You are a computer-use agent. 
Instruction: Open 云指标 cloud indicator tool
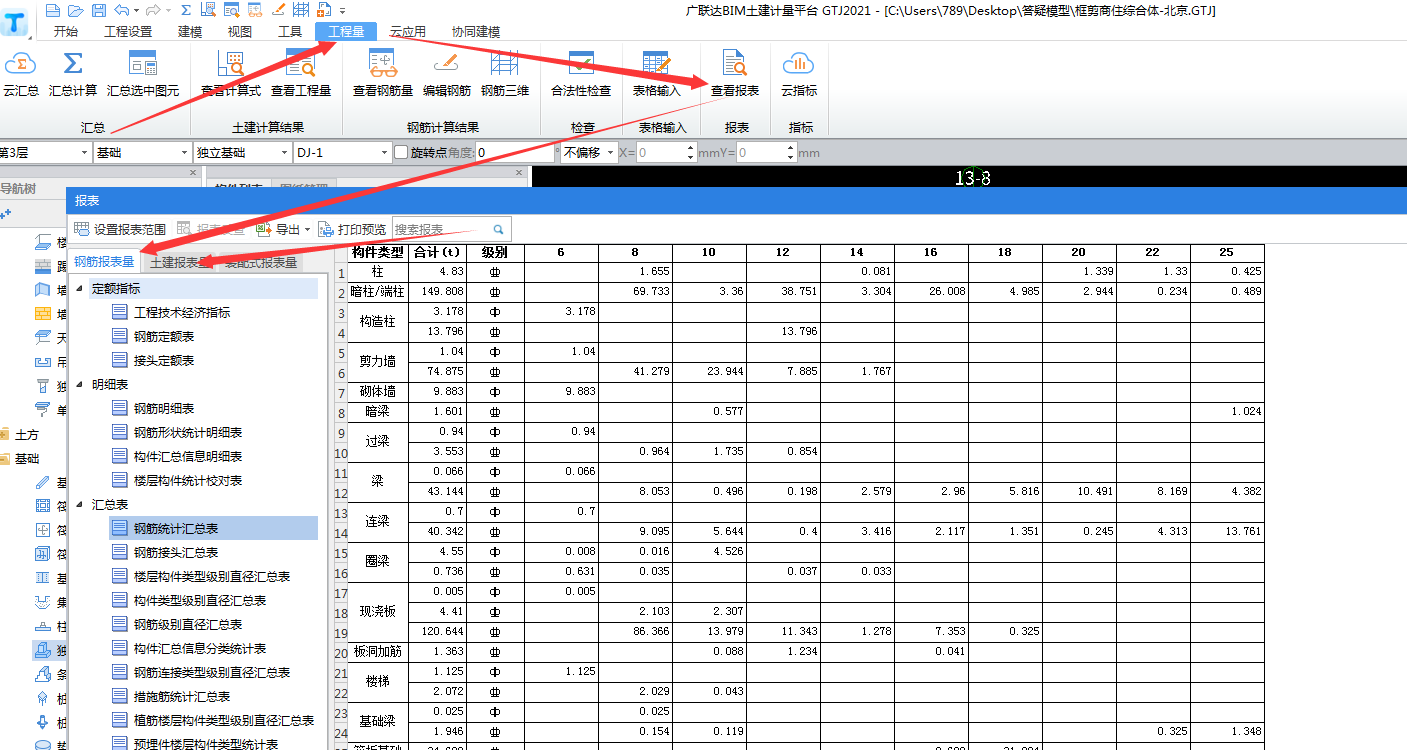click(x=799, y=74)
